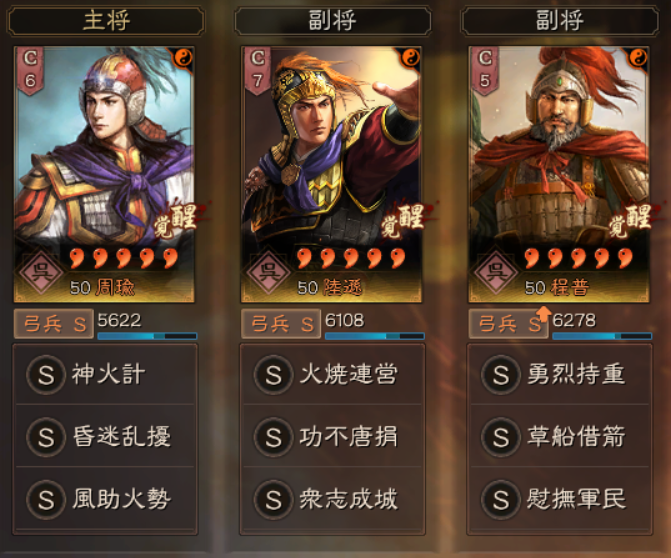The width and height of the screenshot is (671, 558).
Task: Click the troop bar under 6108
Action: [x=374, y=336]
